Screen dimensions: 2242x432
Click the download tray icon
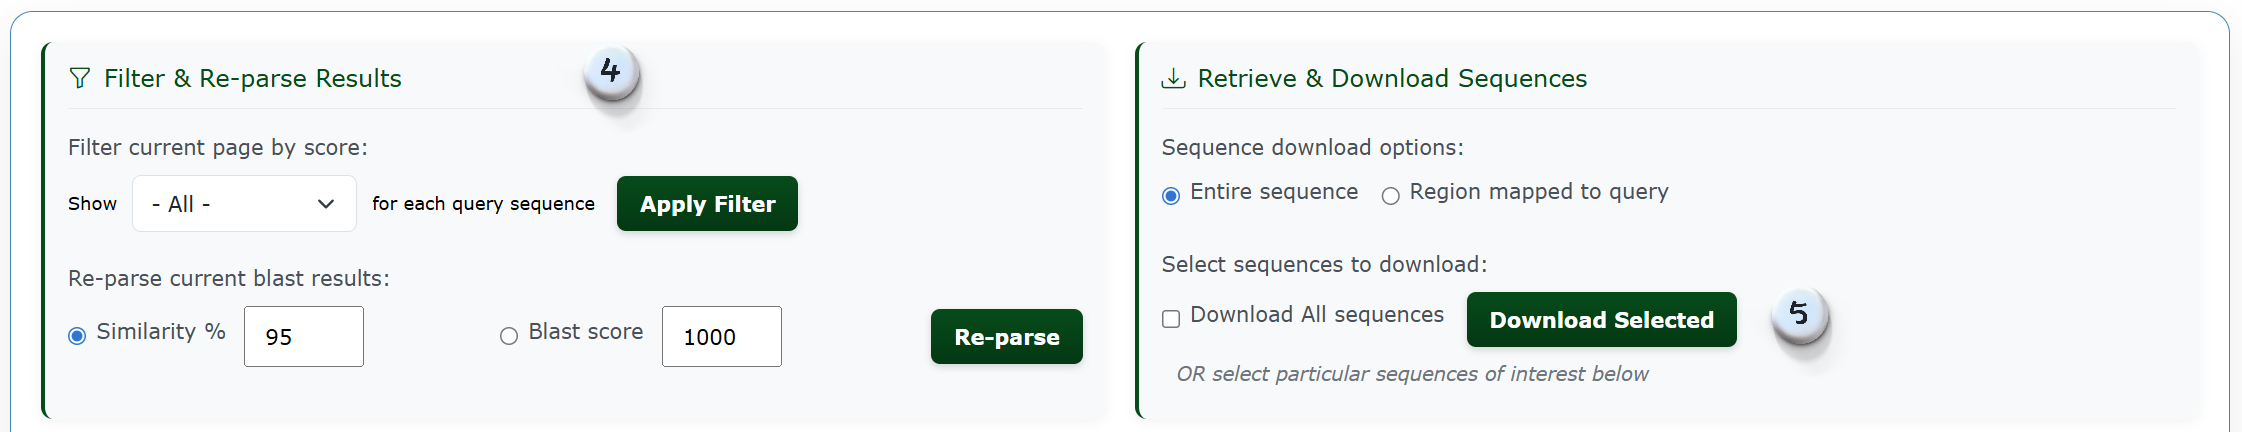[1173, 78]
